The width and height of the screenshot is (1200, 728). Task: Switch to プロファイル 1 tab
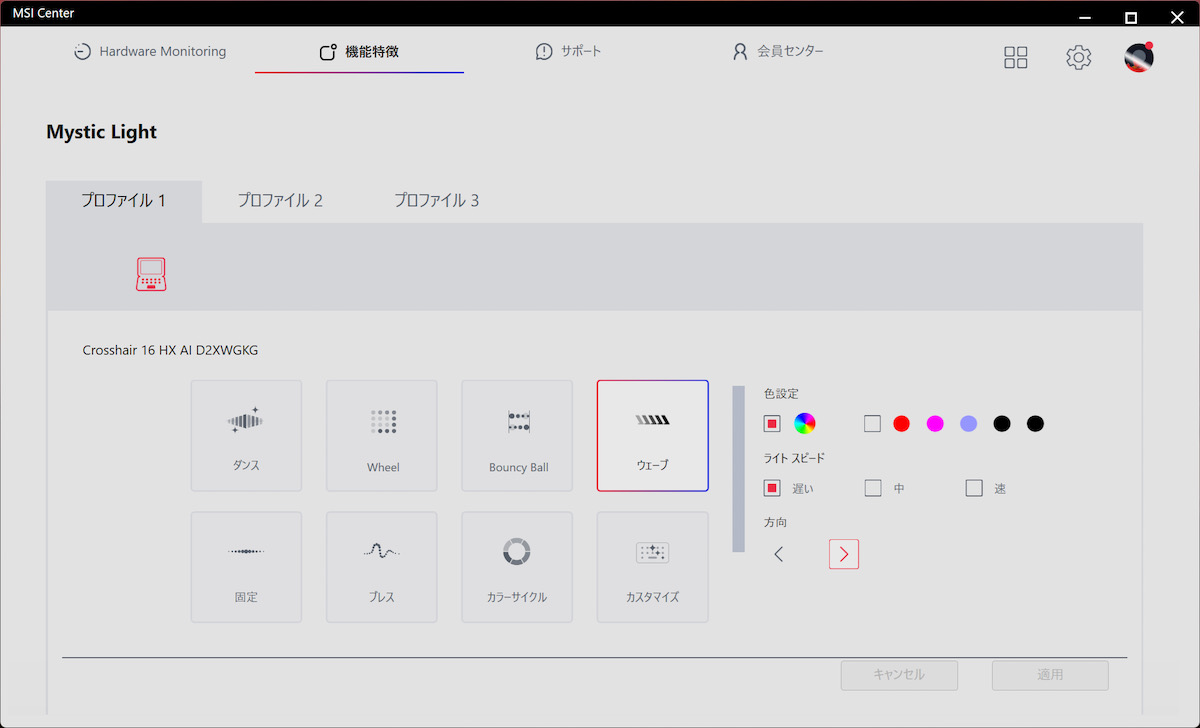click(x=124, y=201)
